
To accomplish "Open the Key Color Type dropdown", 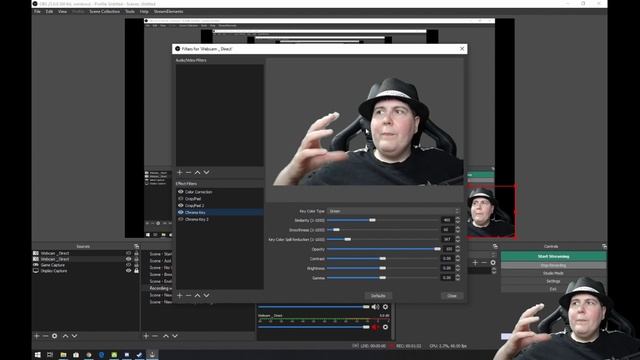I will click(393, 211).
